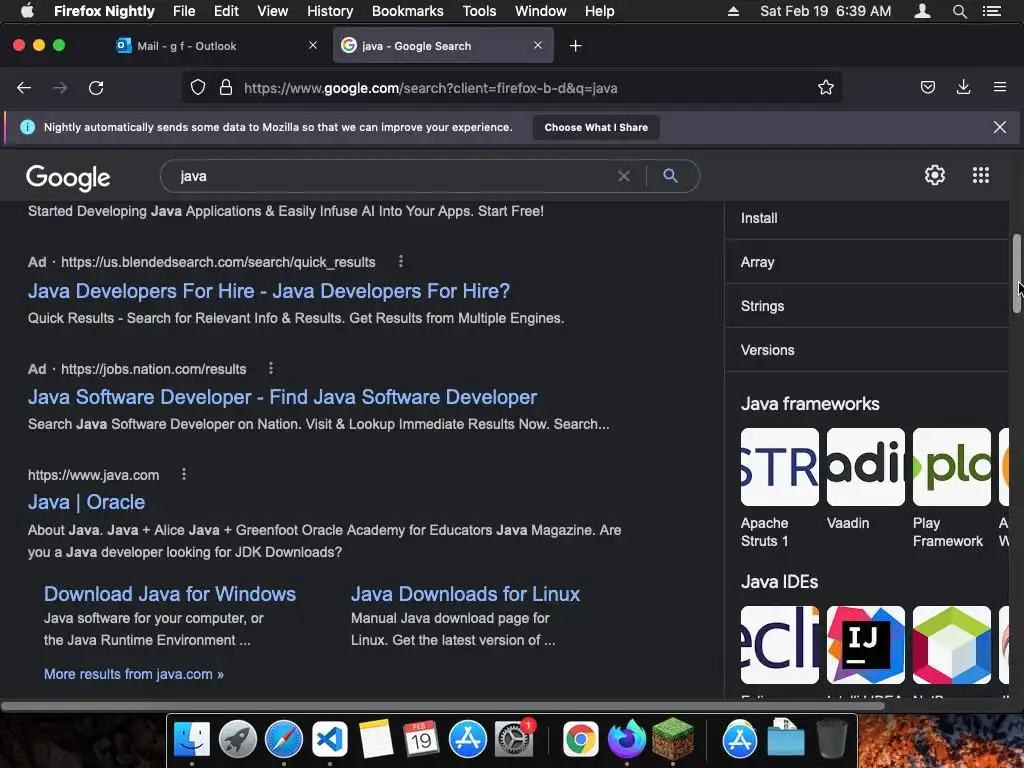This screenshot has height=768, width=1024.
Task: Click the padlock site security icon
Action: point(226,88)
